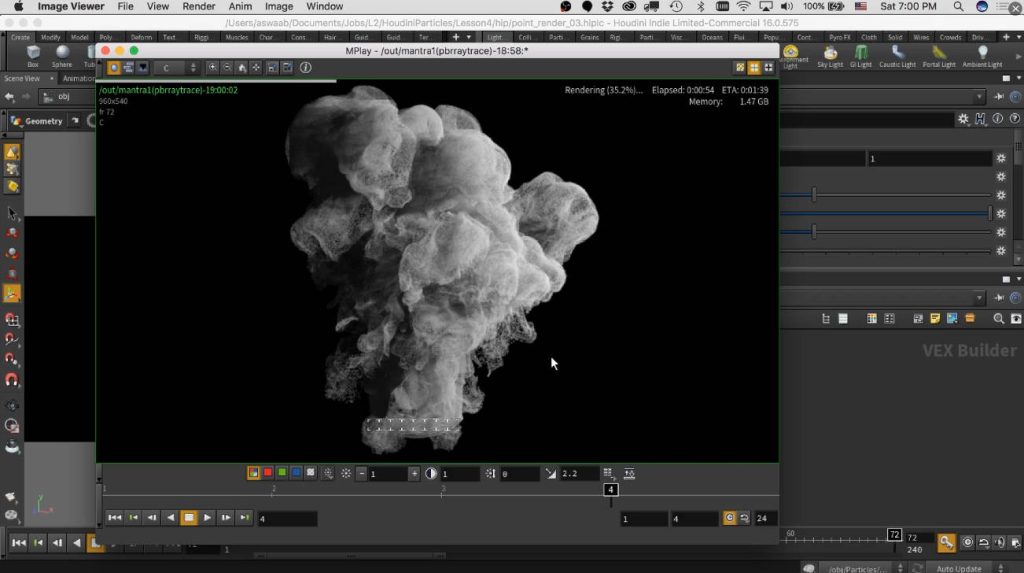This screenshot has width=1024, height=573.
Task: Jump to first frame in MPlay
Action: click(115, 518)
